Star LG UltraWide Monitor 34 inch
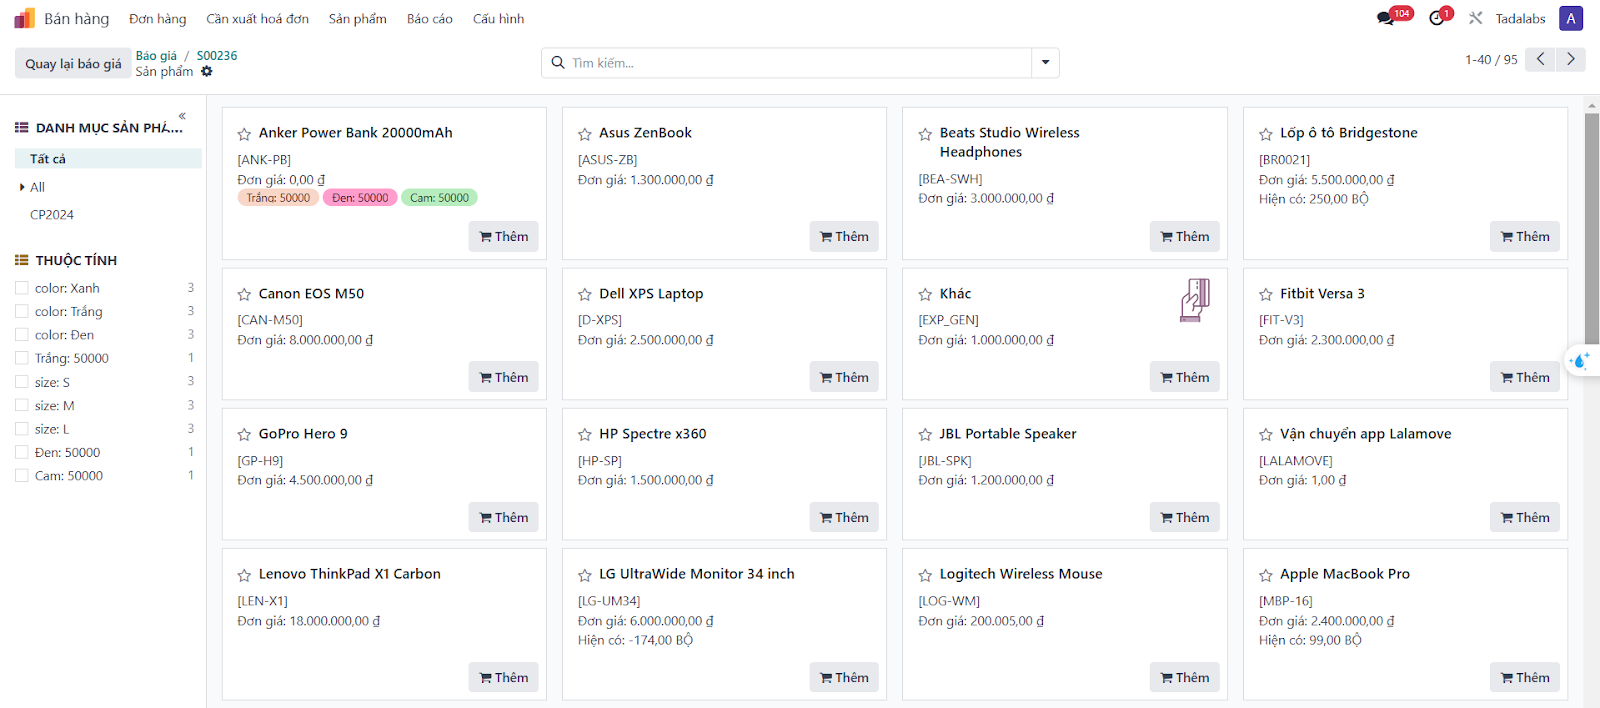The width and height of the screenshot is (1600, 708). [x=585, y=575]
